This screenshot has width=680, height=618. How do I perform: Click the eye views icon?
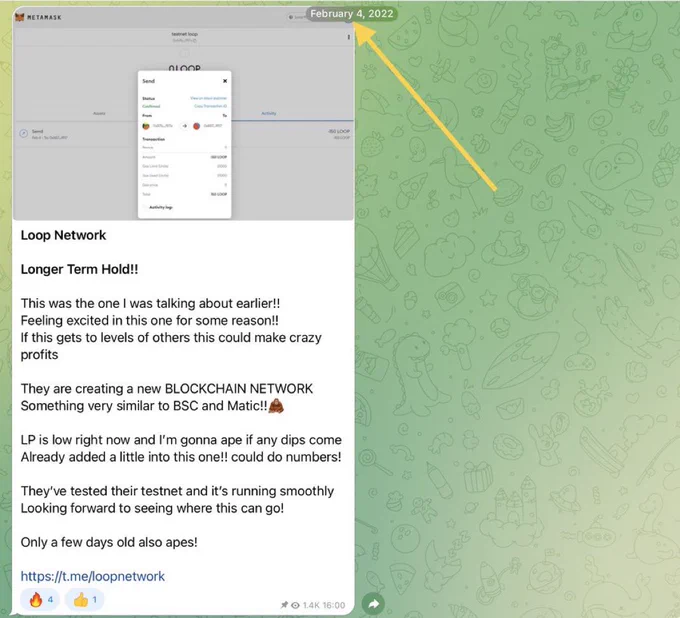pyautogui.click(x=295, y=605)
